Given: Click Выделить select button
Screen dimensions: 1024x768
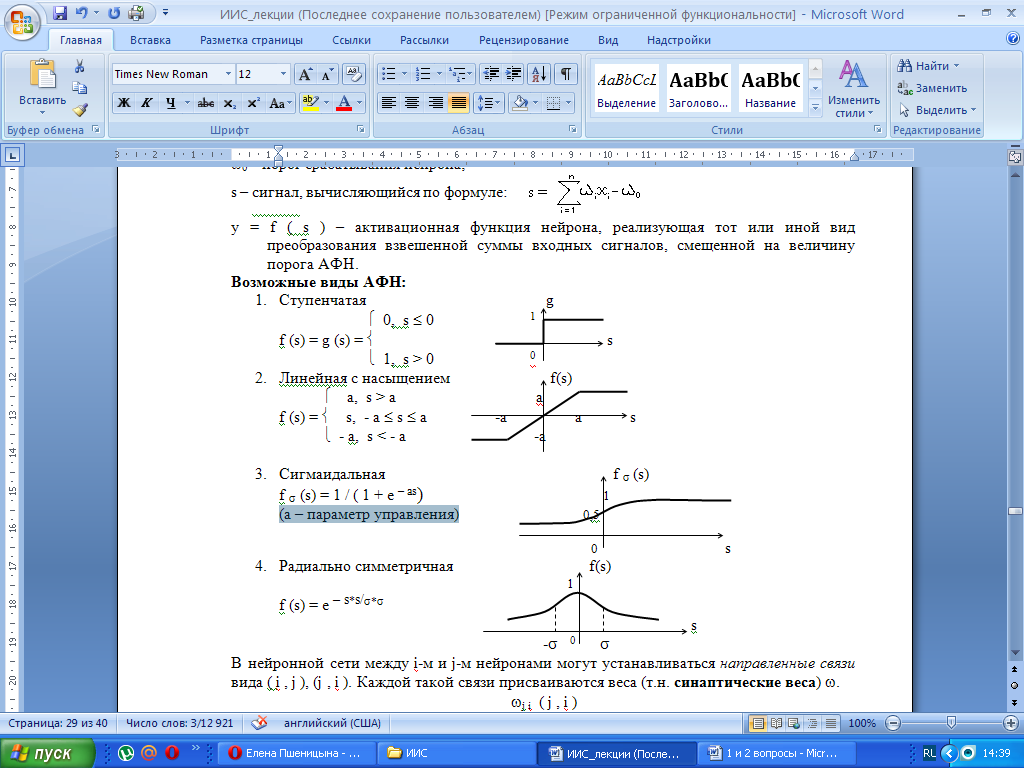Looking at the screenshot, I should click(937, 110).
